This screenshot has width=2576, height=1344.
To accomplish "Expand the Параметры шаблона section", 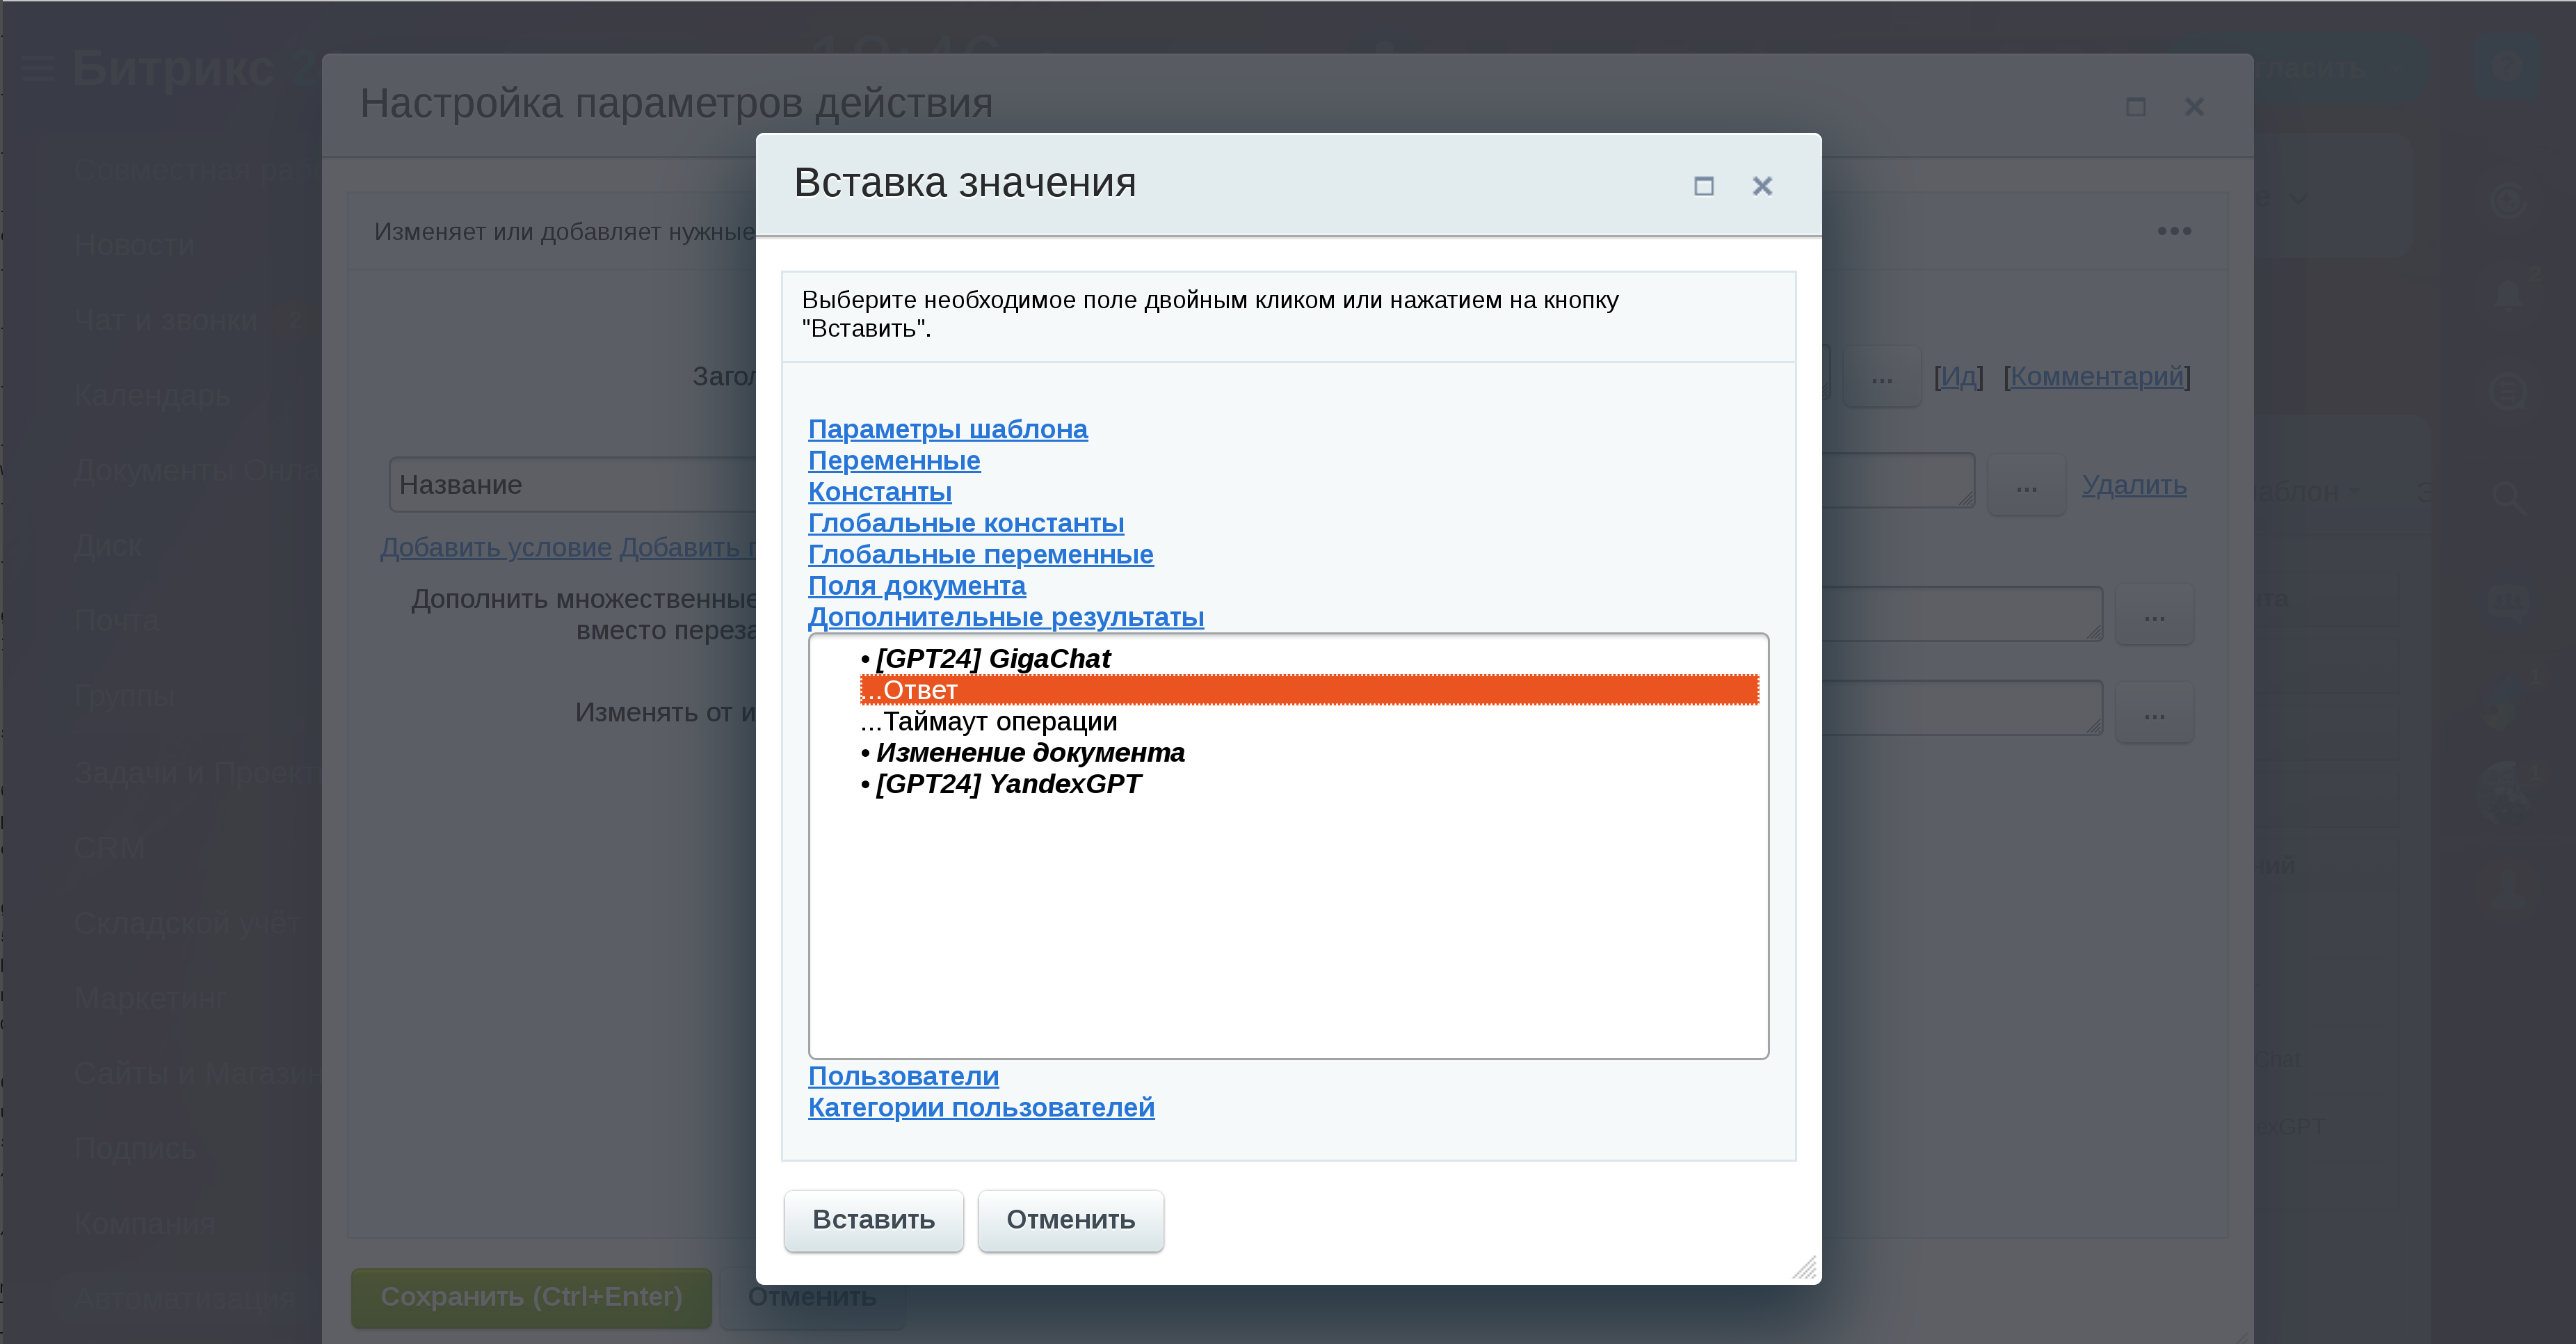I will coord(947,429).
